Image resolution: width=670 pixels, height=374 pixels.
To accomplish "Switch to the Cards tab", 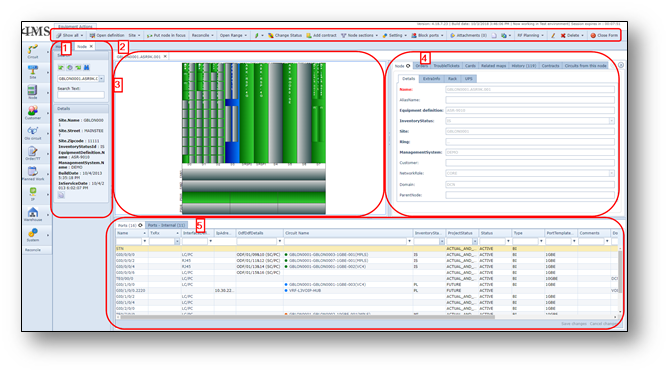I will tap(470, 66).
